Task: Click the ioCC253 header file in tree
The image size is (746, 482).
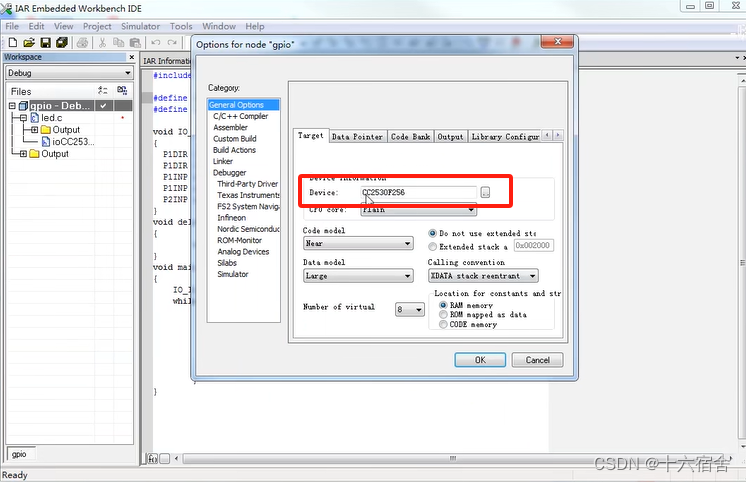Action: [73, 142]
